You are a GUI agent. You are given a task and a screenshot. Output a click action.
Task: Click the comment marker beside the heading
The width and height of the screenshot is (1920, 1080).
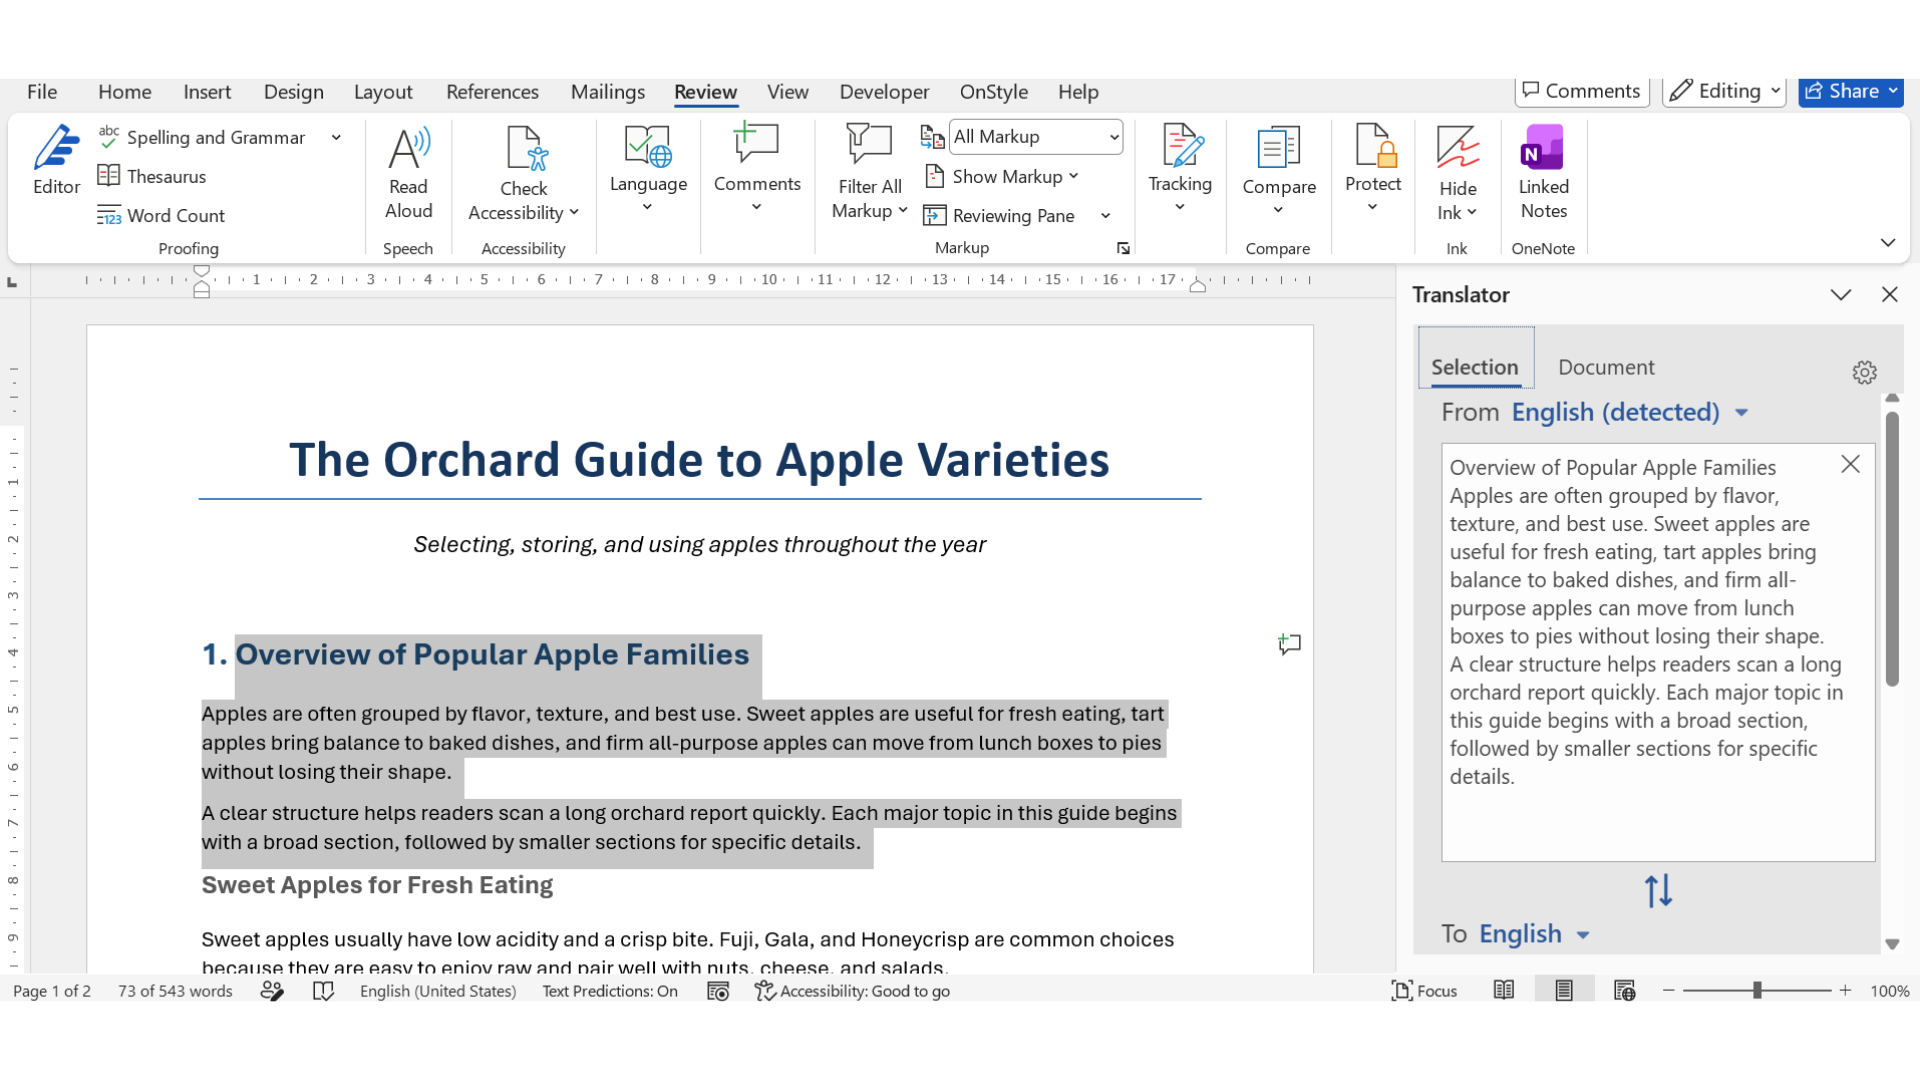1289,644
